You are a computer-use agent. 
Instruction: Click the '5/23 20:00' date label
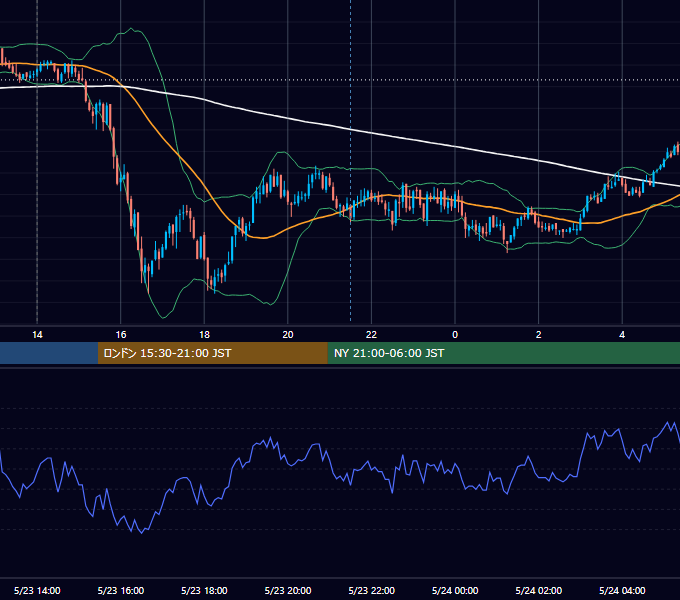(288, 590)
